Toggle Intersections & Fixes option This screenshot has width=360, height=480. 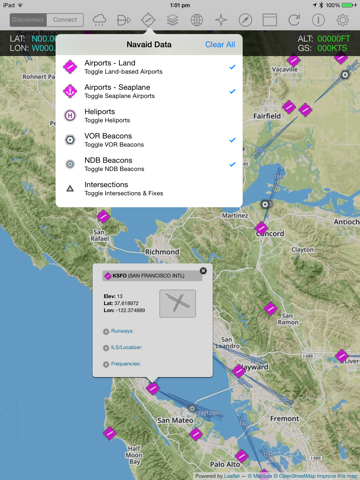click(149, 189)
